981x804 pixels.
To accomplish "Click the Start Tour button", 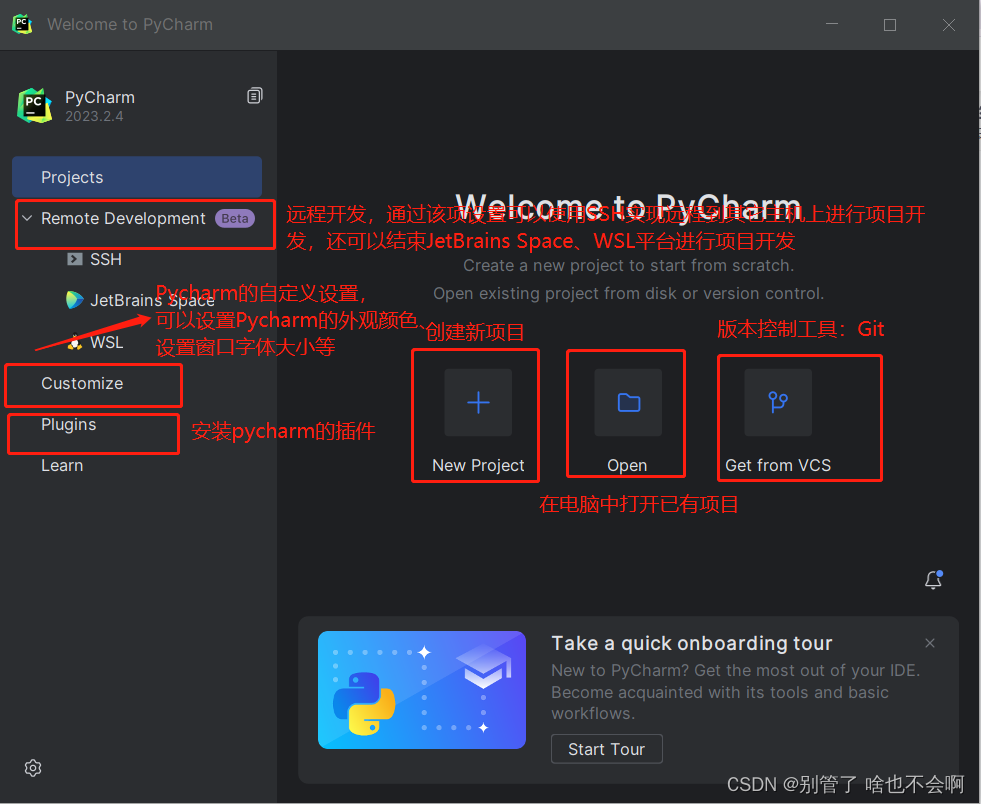I will [606, 749].
